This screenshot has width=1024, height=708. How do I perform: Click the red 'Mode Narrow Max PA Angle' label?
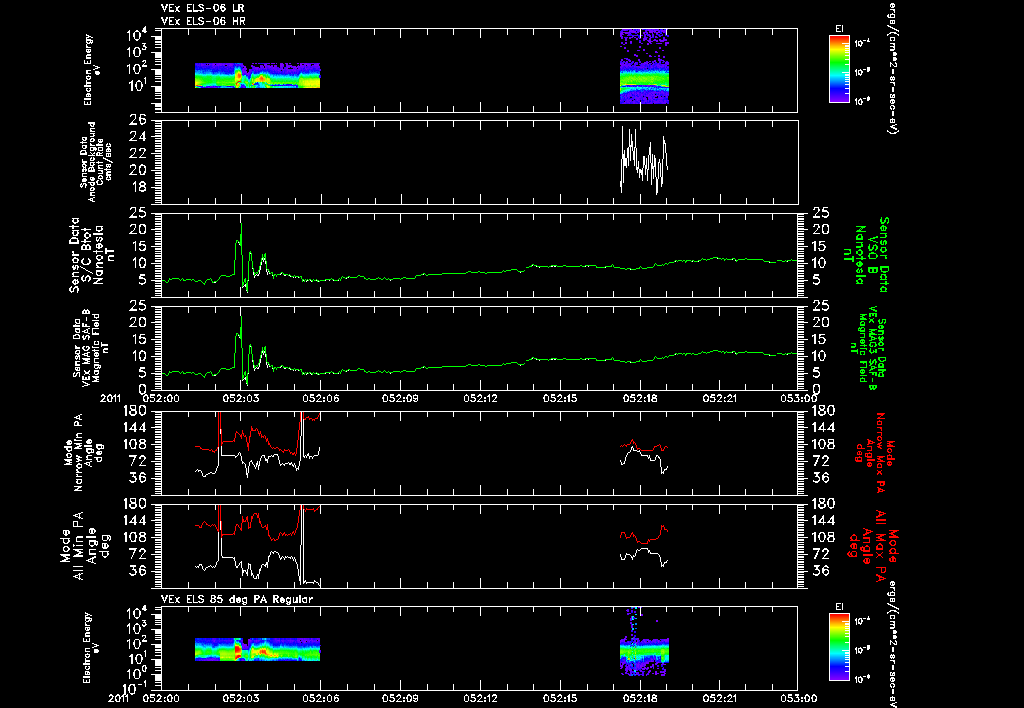coord(874,454)
